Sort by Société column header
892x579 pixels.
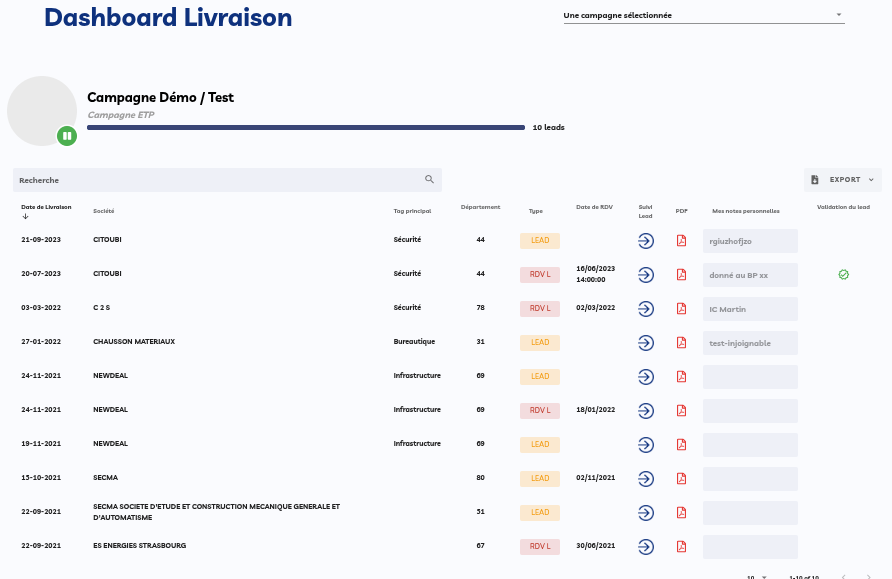coord(104,211)
